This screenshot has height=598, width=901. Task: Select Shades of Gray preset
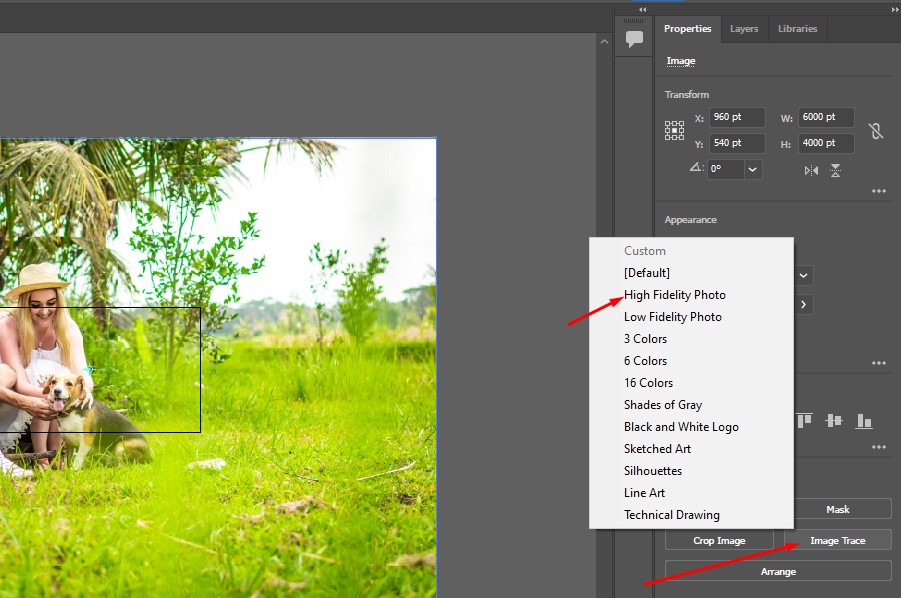pos(663,404)
